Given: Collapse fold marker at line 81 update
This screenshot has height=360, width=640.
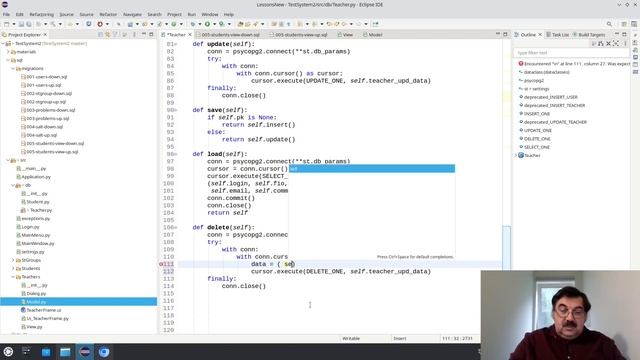Looking at the screenshot, I should [x=176, y=44].
